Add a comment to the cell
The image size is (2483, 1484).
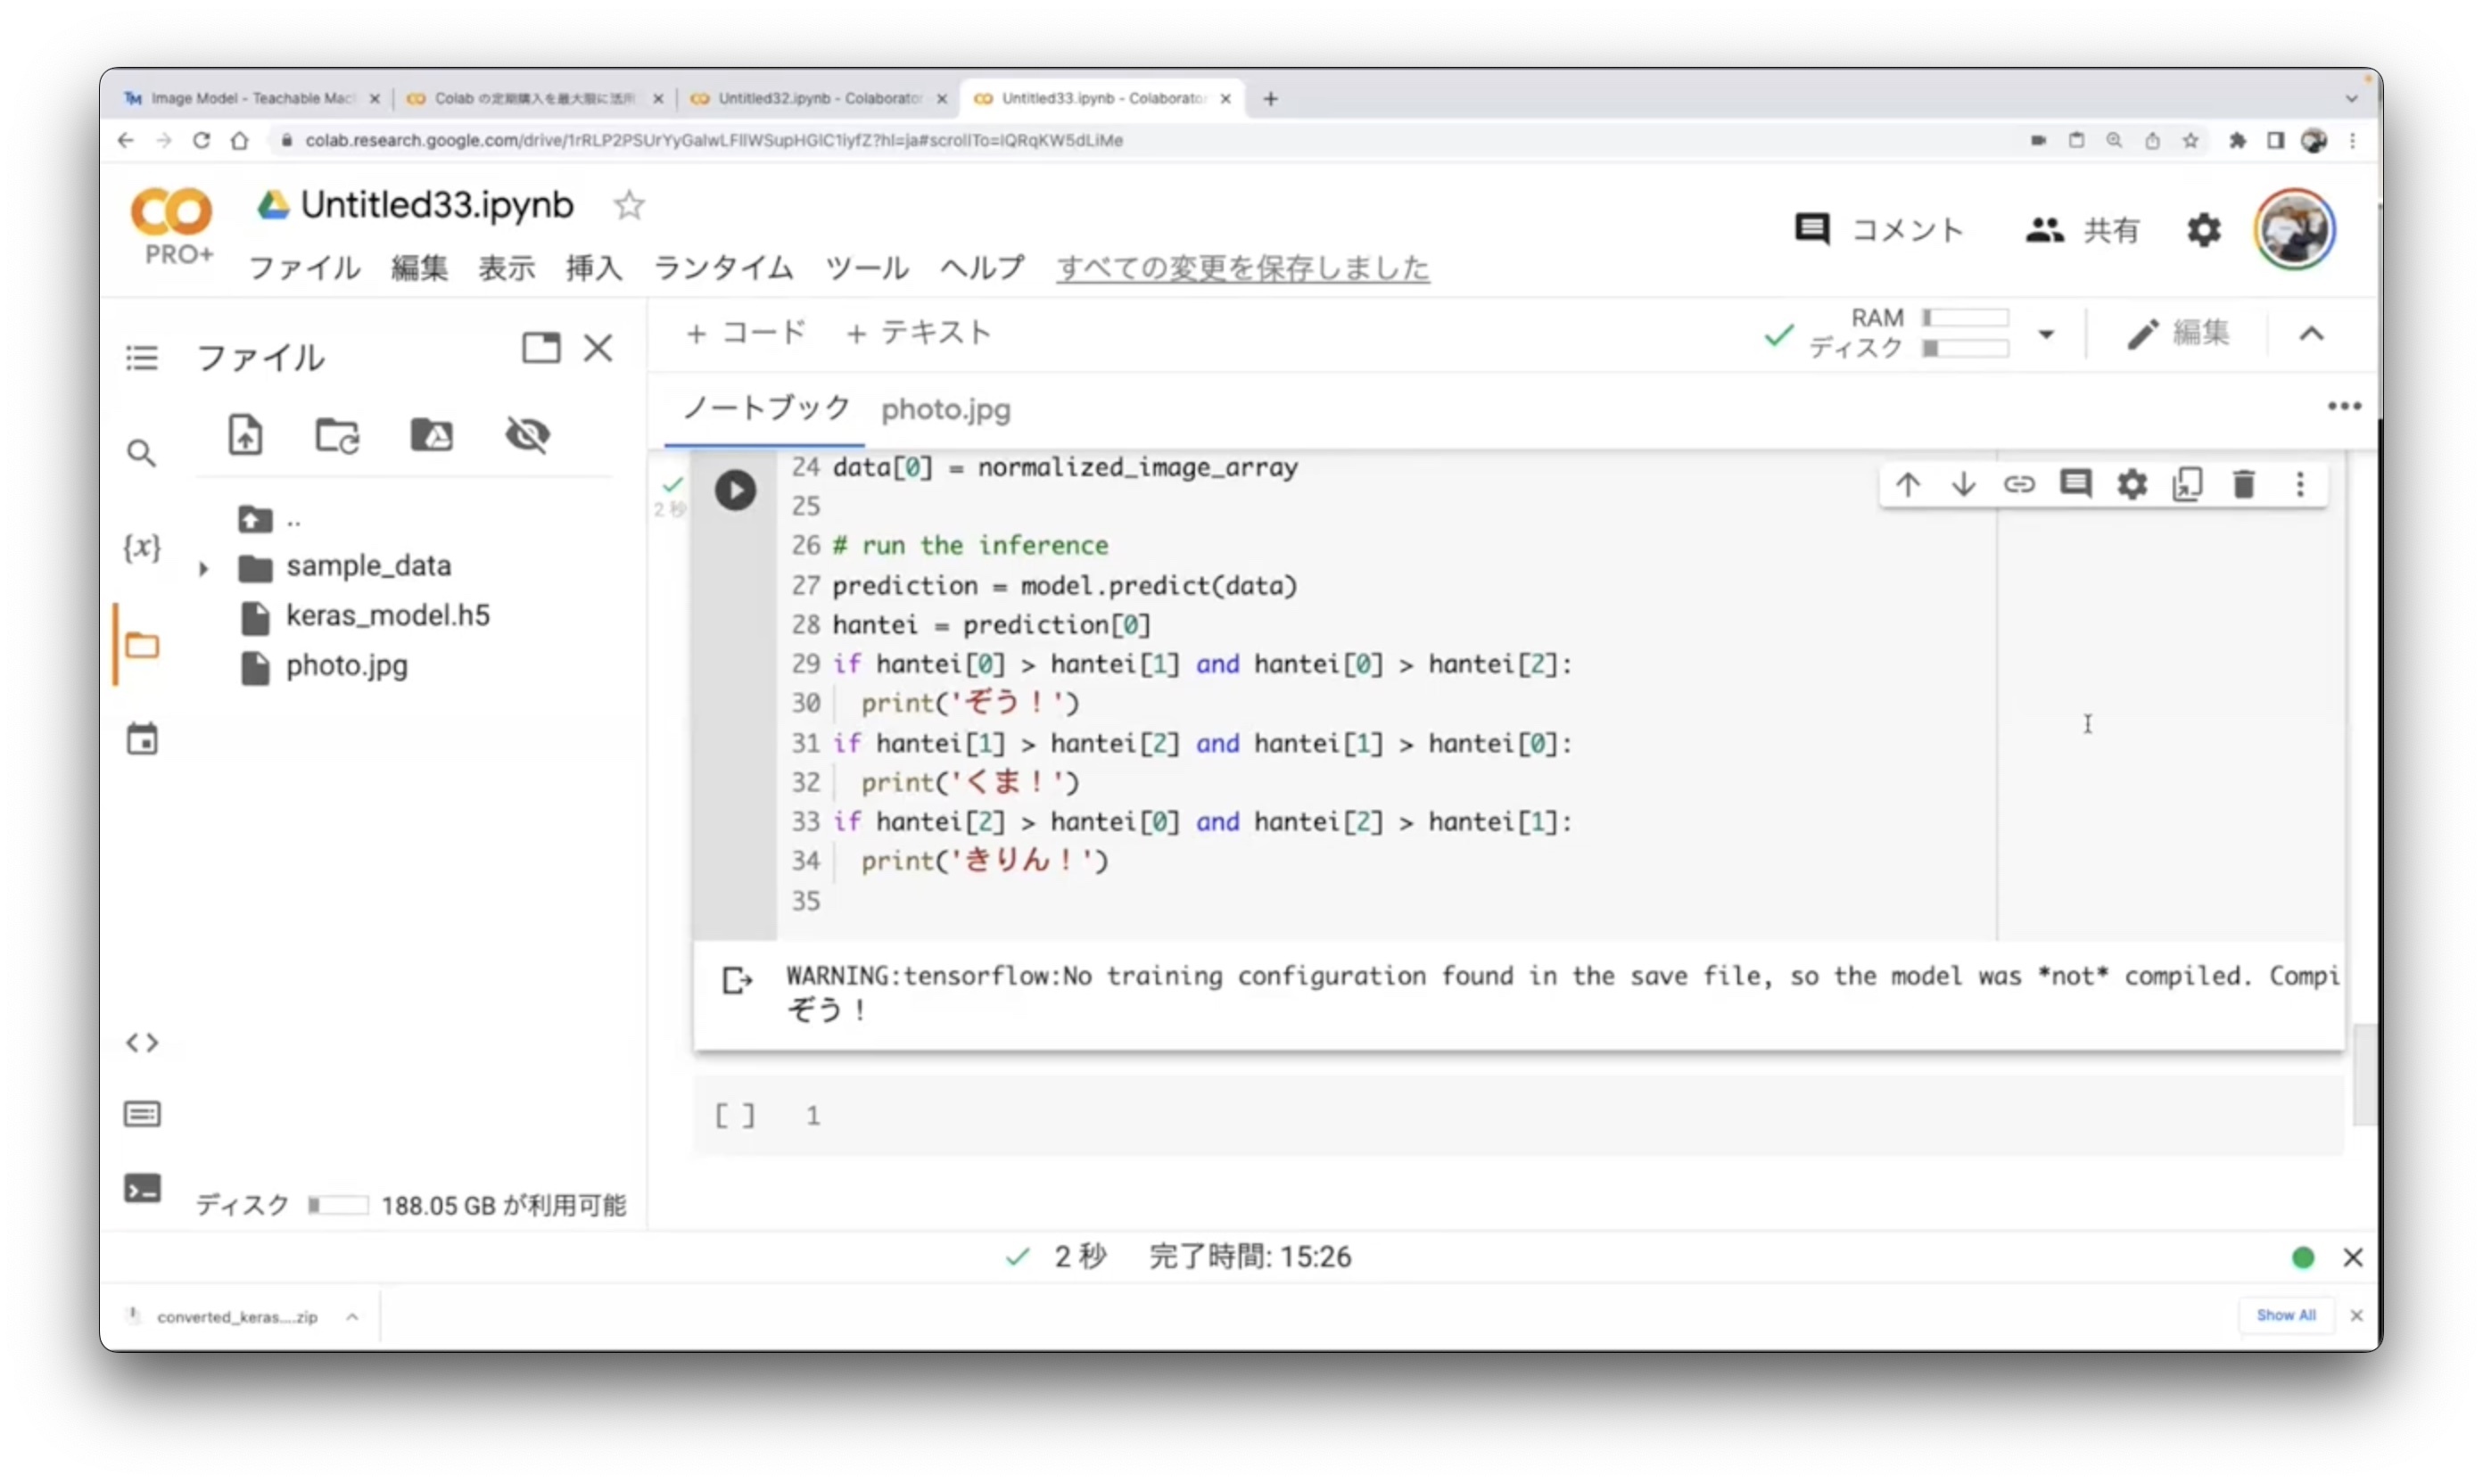click(2075, 485)
